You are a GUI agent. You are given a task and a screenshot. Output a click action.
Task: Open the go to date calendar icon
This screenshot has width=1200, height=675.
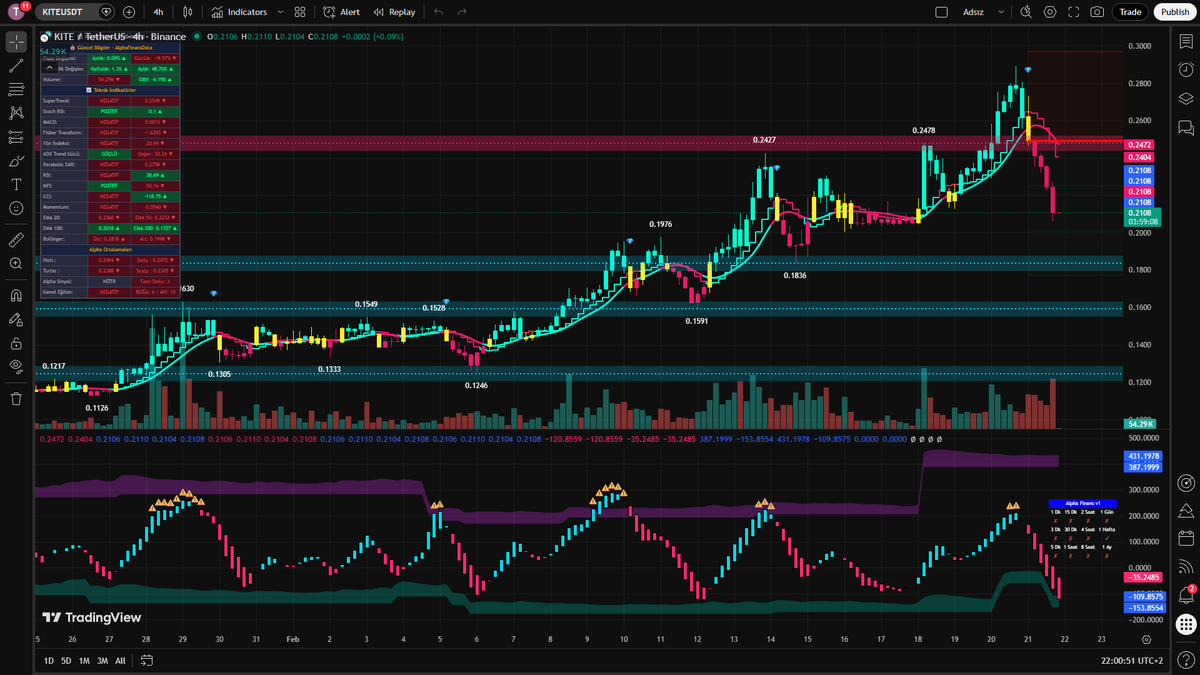point(147,660)
